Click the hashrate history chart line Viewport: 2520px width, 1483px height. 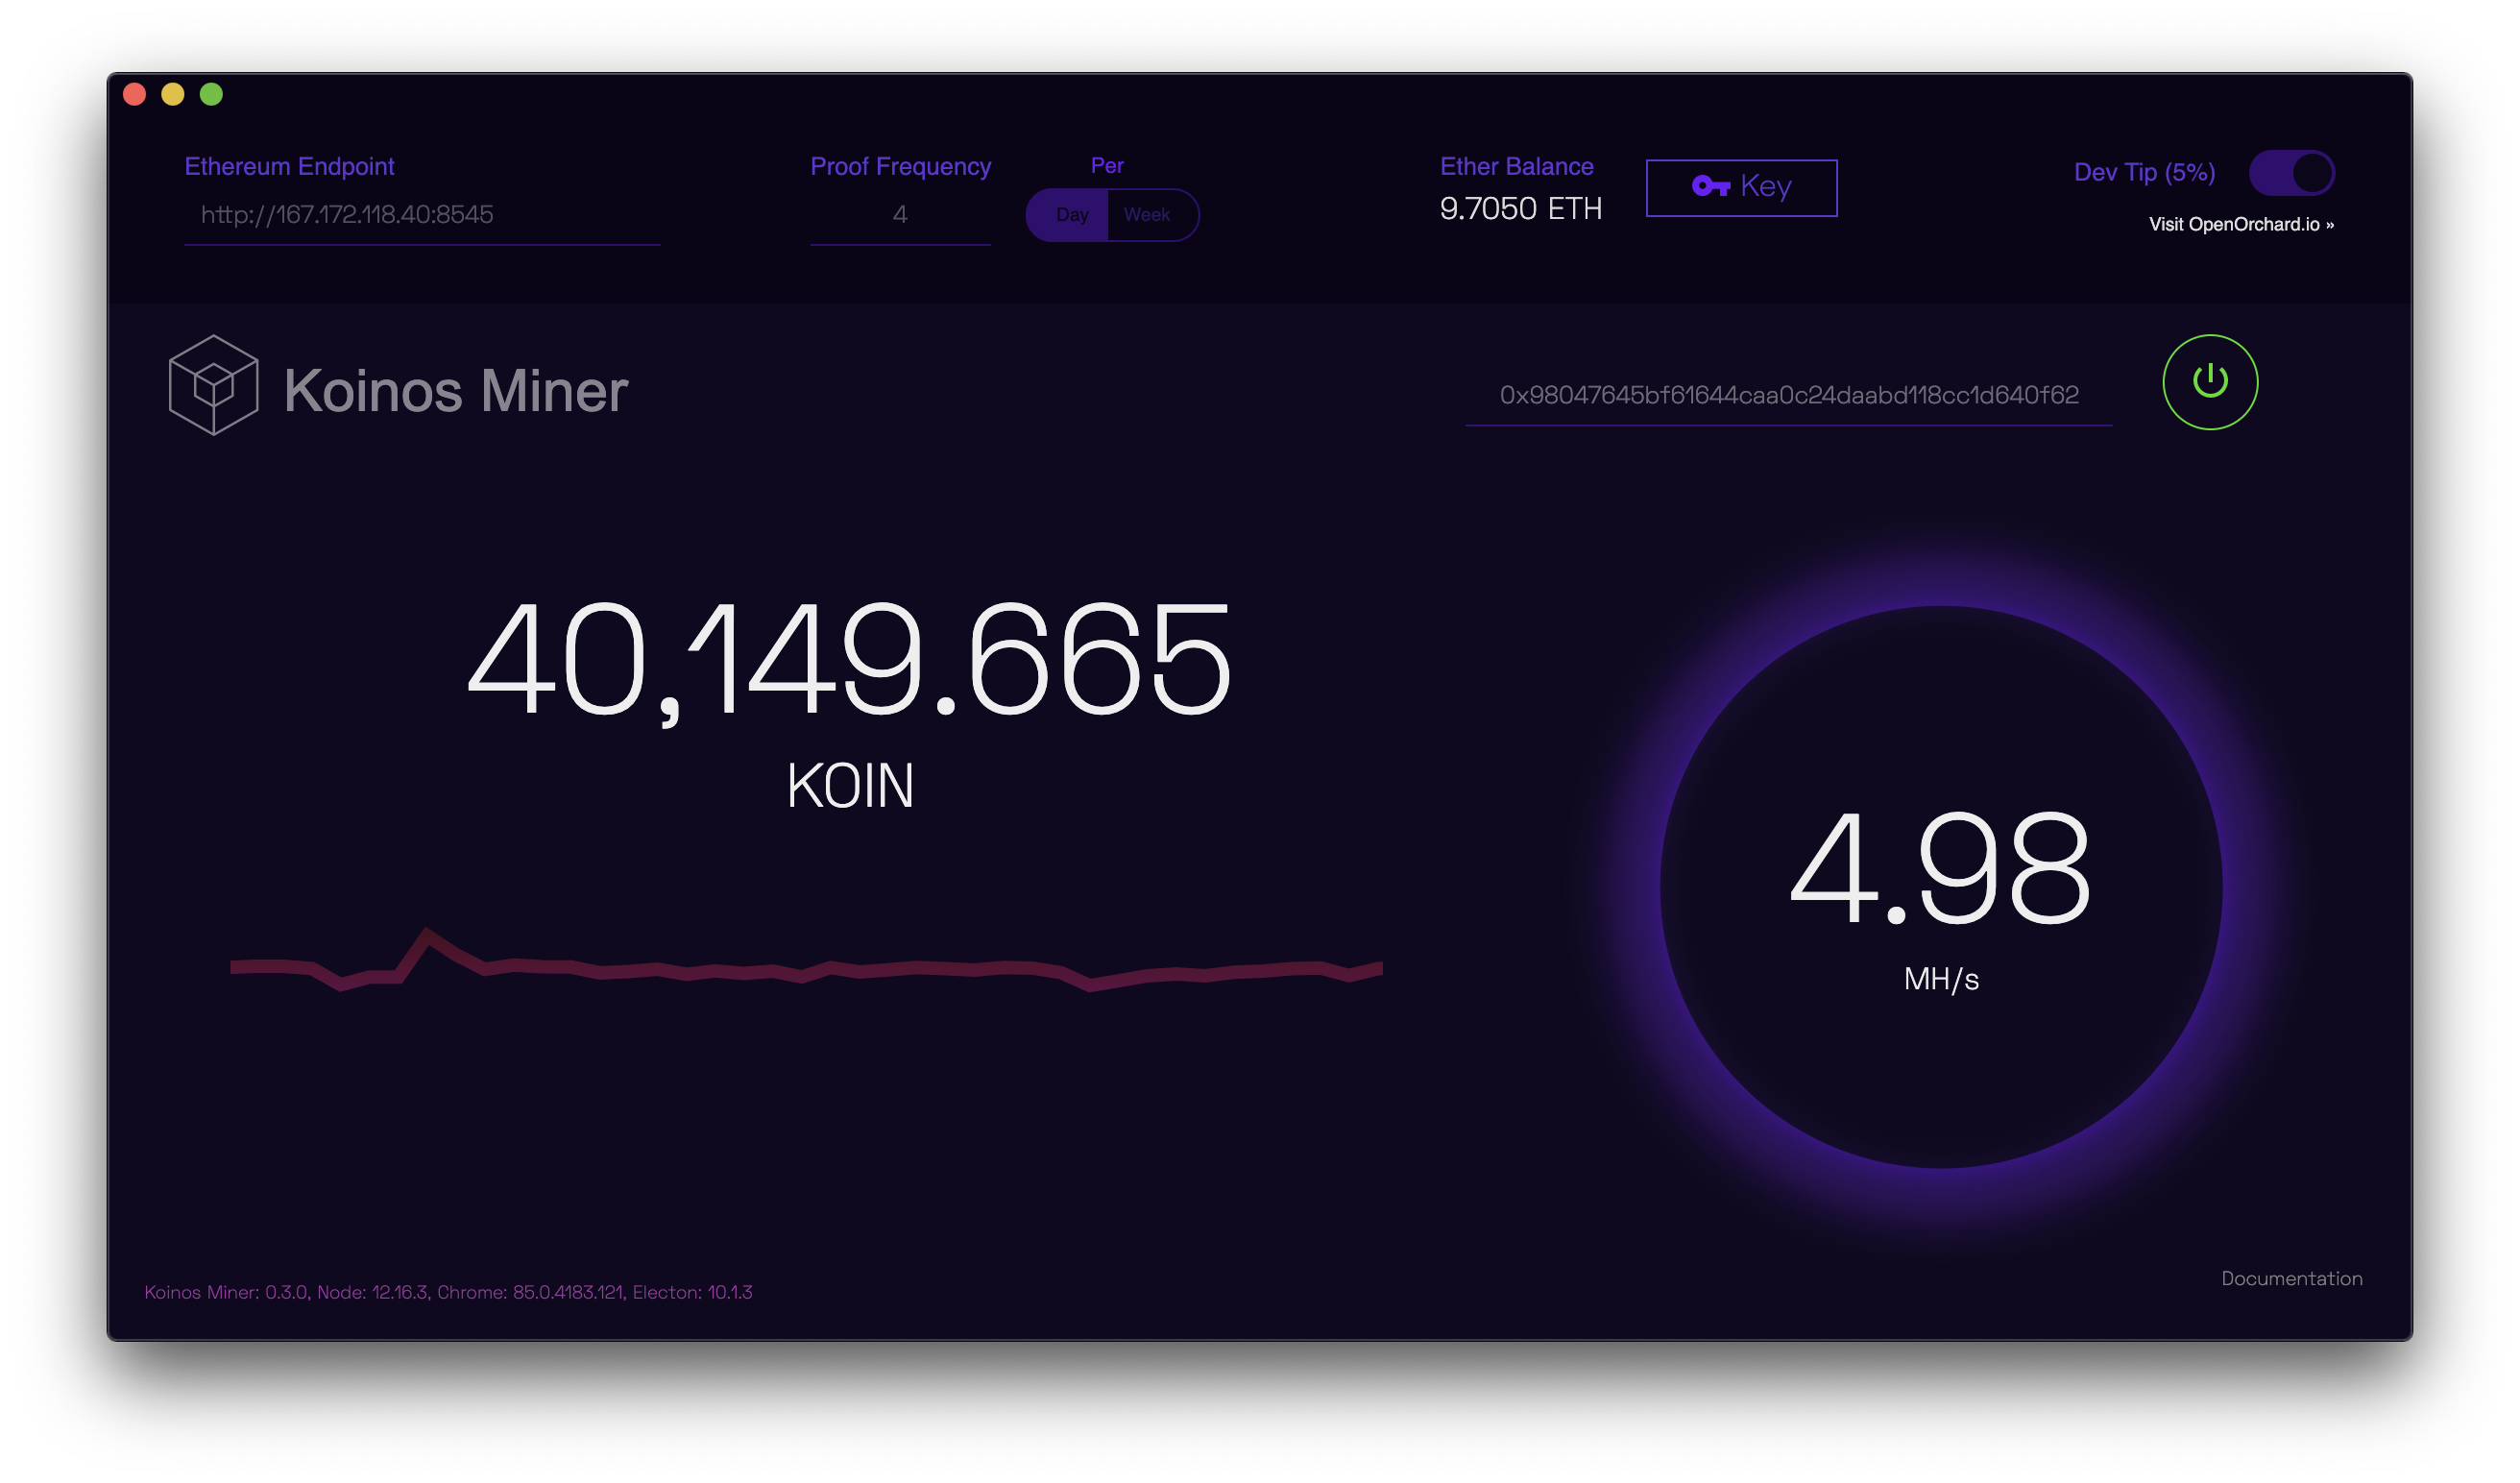800,970
